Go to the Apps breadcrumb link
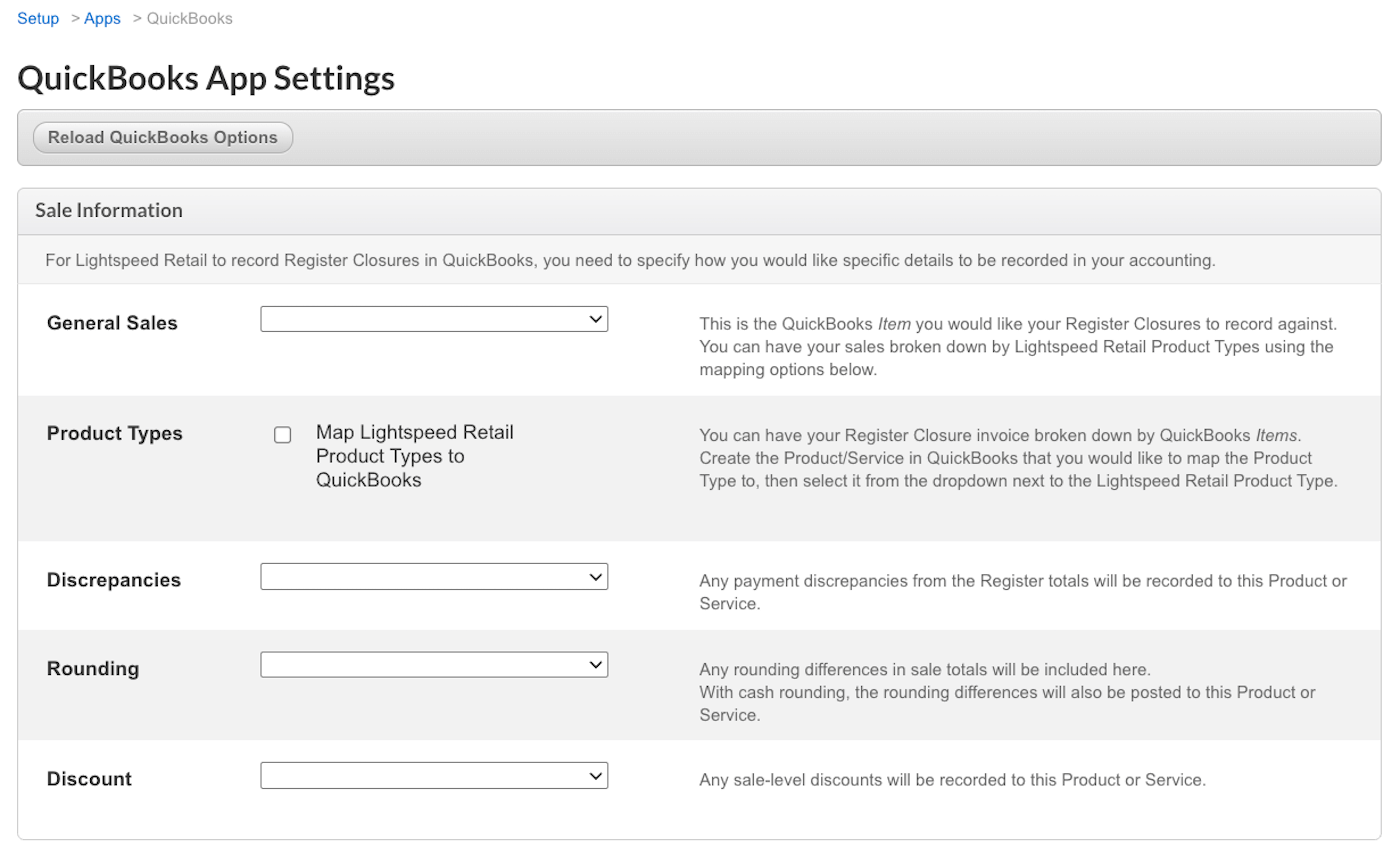1400x855 pixels. 102,18
